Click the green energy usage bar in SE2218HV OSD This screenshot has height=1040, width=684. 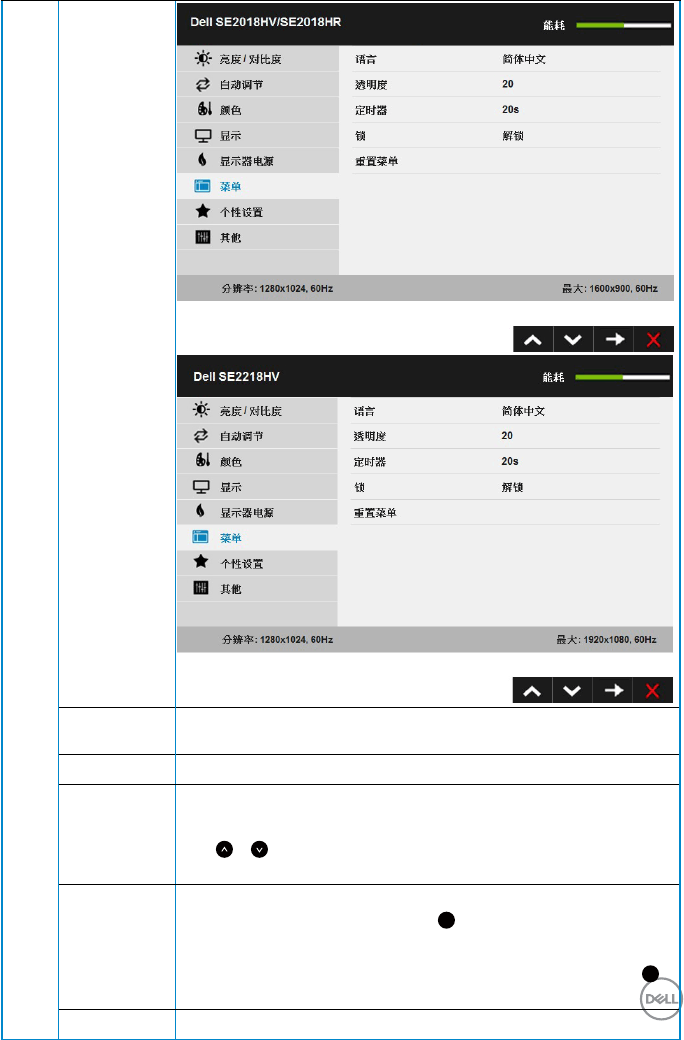pos(623,377)
